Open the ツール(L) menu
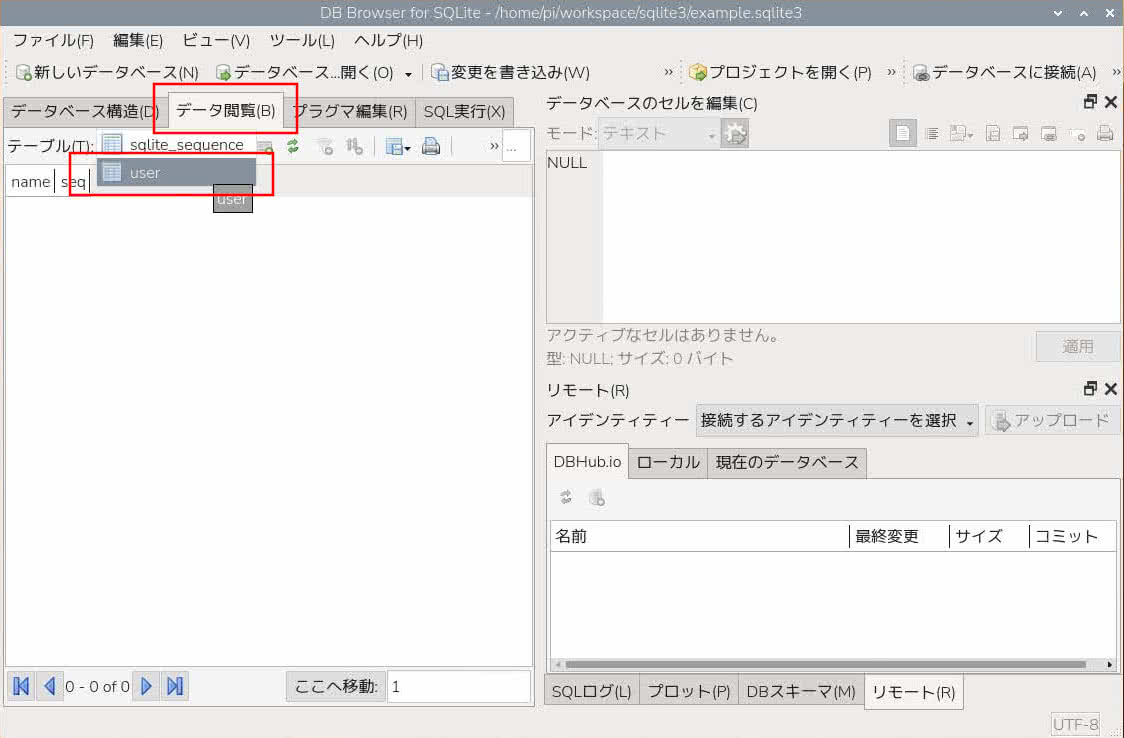Image resolution: width=1124 pixels, height=738 pixels. (302, 41)
